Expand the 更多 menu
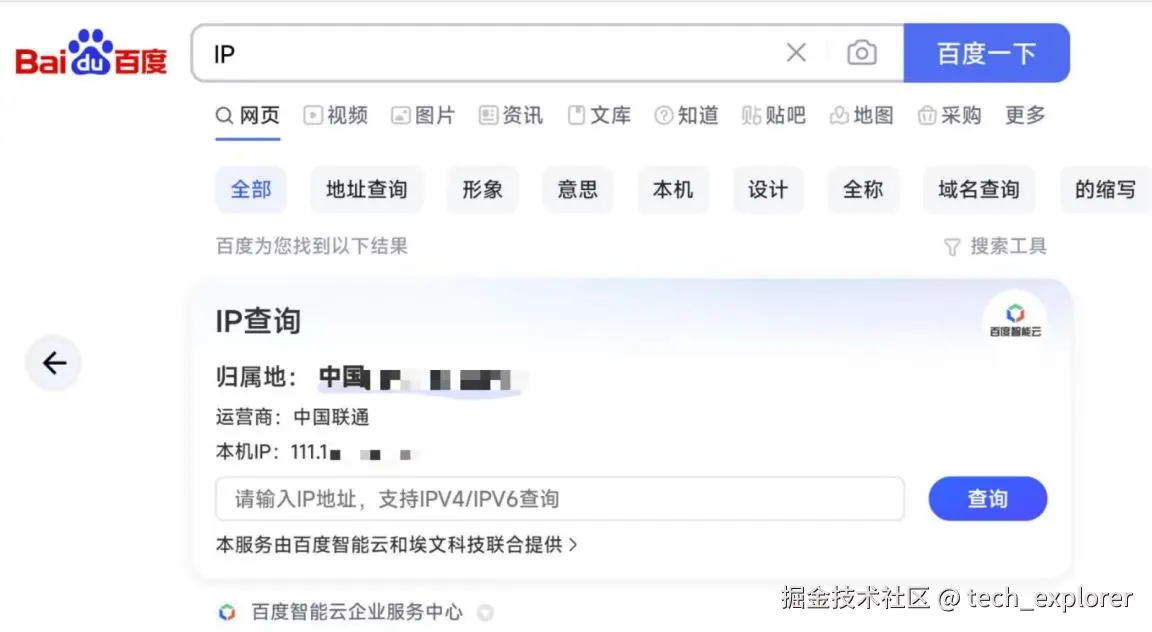Screen dimensions: 1152x632 [1025, 115]
